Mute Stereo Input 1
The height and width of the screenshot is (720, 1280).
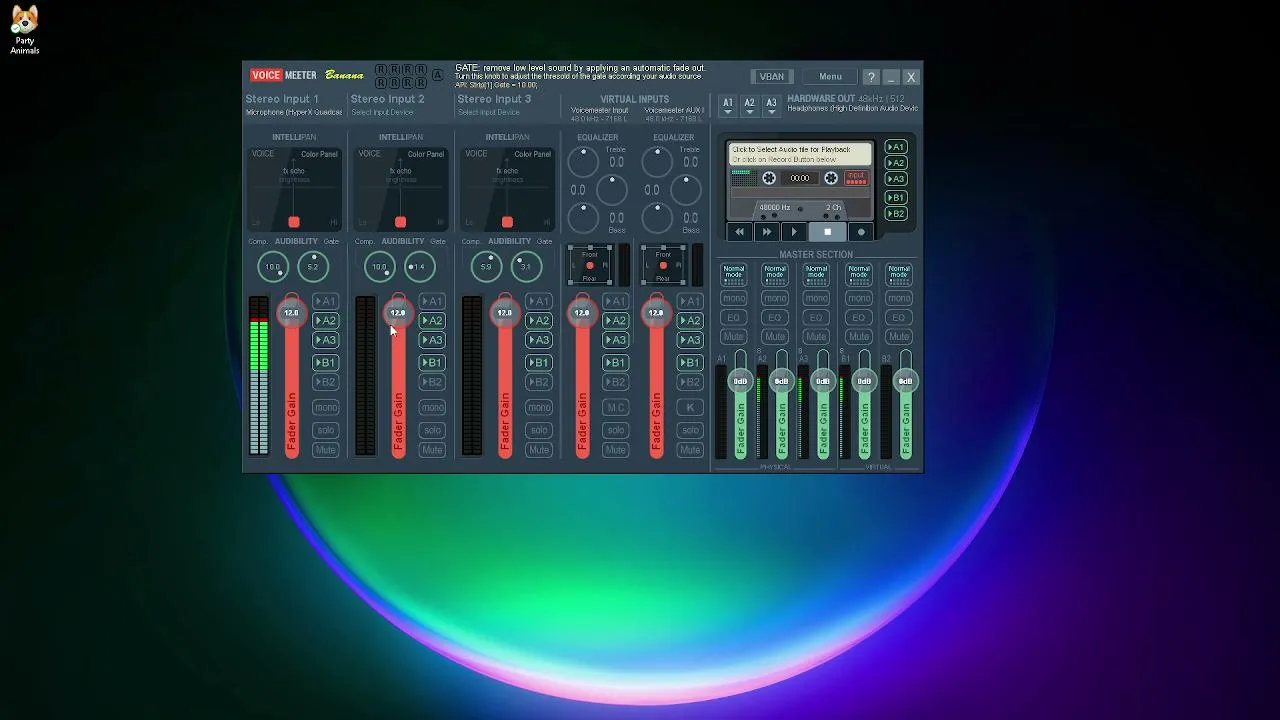click(326, 450)
